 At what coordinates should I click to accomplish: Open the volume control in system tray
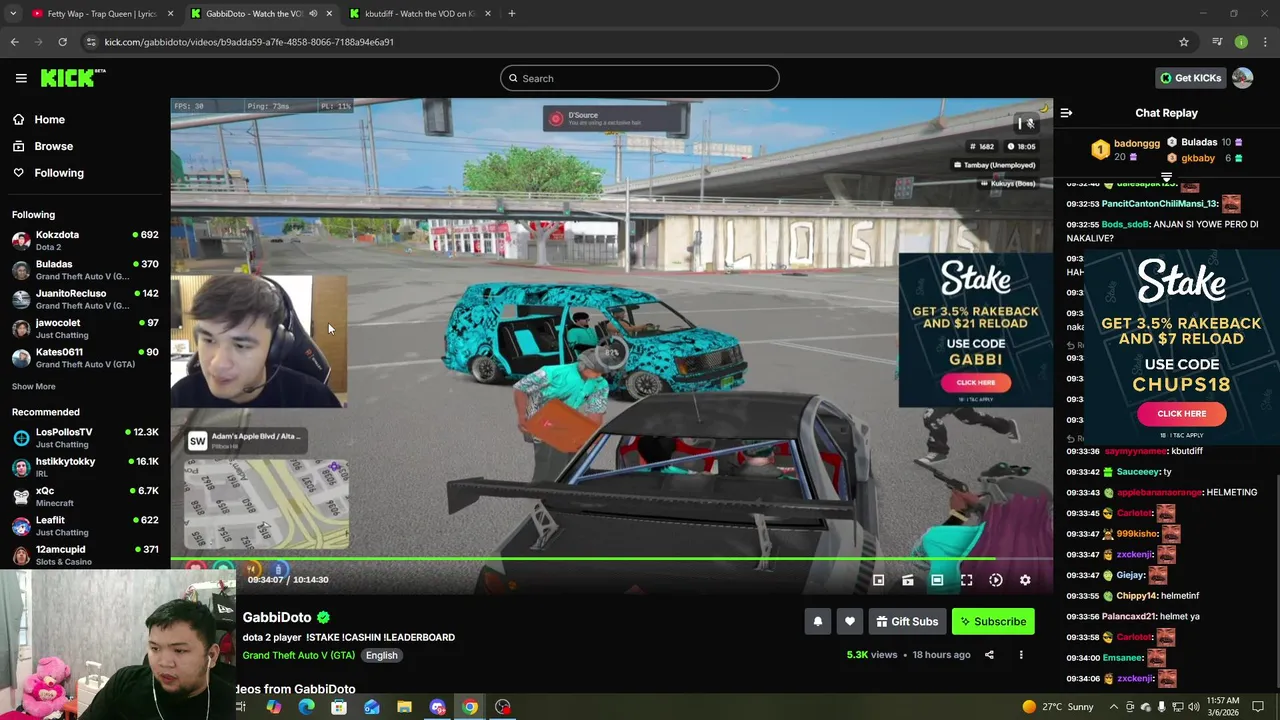pyautogui.click(x=1193, y=707)
